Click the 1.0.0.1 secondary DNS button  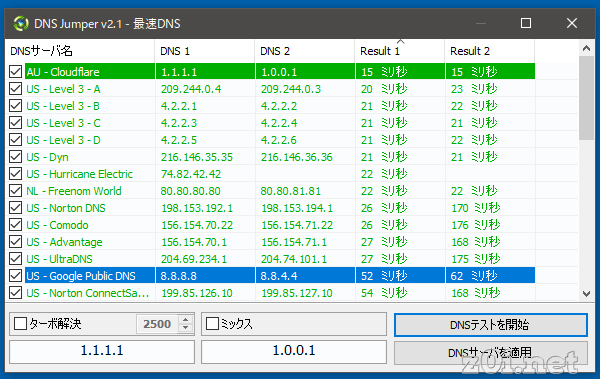tap(294, 351)
